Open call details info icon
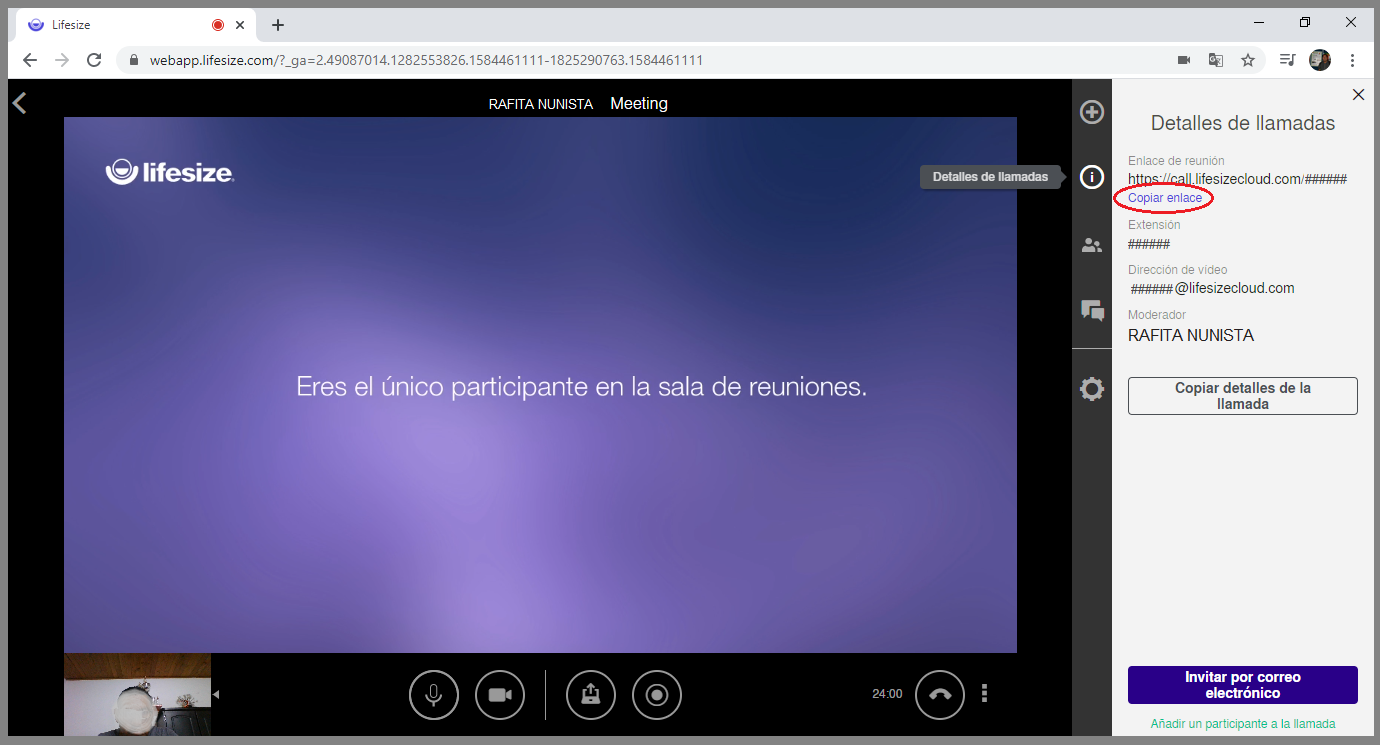 point(1092,178)
